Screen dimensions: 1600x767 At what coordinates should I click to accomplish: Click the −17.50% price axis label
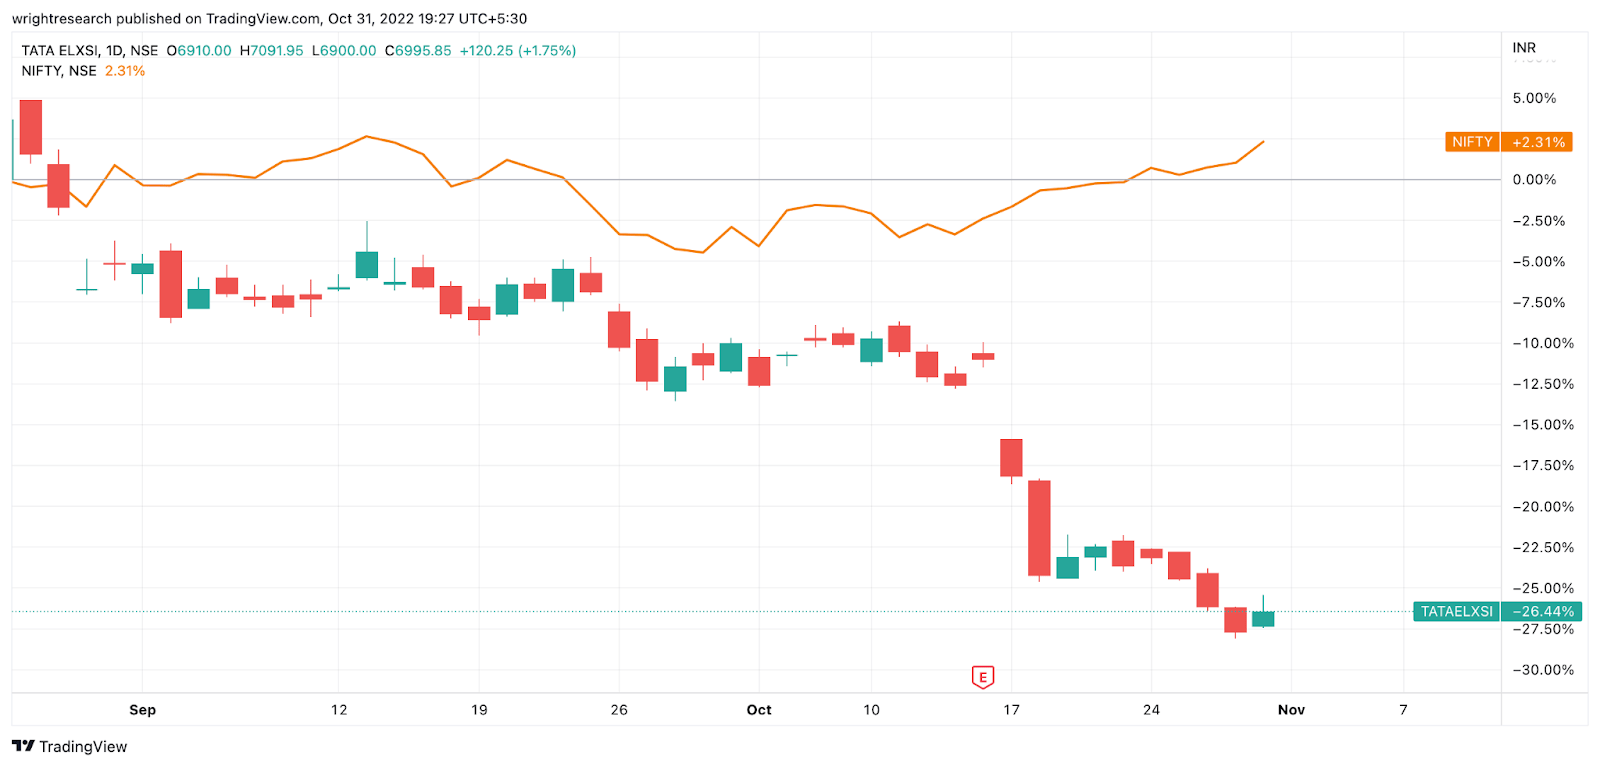[x=1543, y=466]
